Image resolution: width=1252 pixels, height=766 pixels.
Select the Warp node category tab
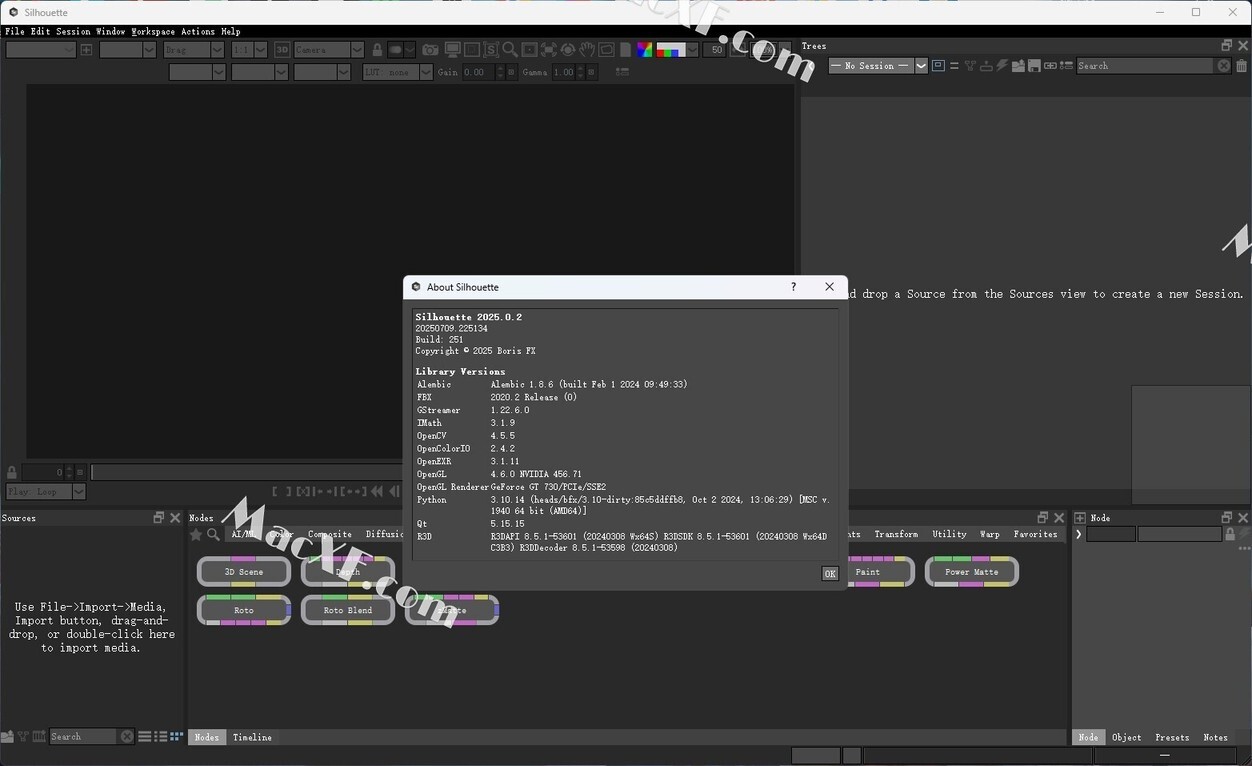click(989, 535)
